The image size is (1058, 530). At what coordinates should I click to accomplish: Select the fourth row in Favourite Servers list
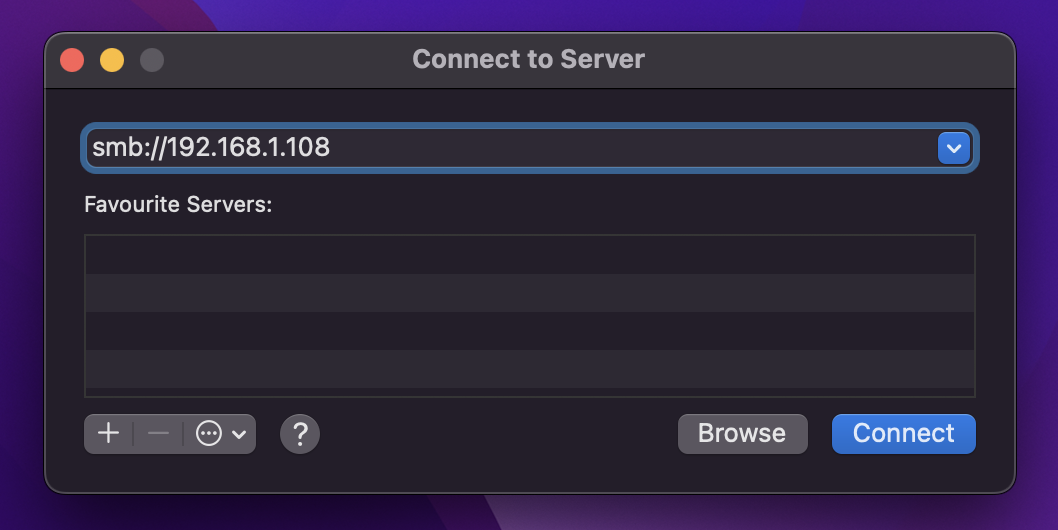click(529, 369)
